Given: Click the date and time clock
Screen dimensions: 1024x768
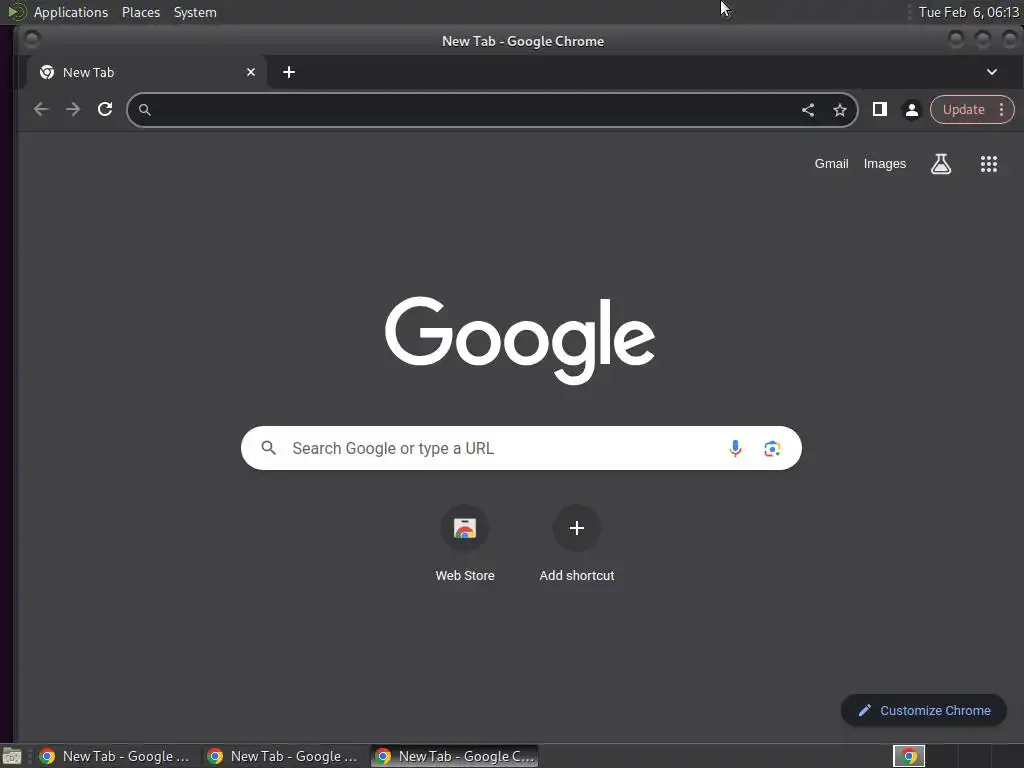Looking at the screenshot, I should pyautogui.click(x=968, y=12).
